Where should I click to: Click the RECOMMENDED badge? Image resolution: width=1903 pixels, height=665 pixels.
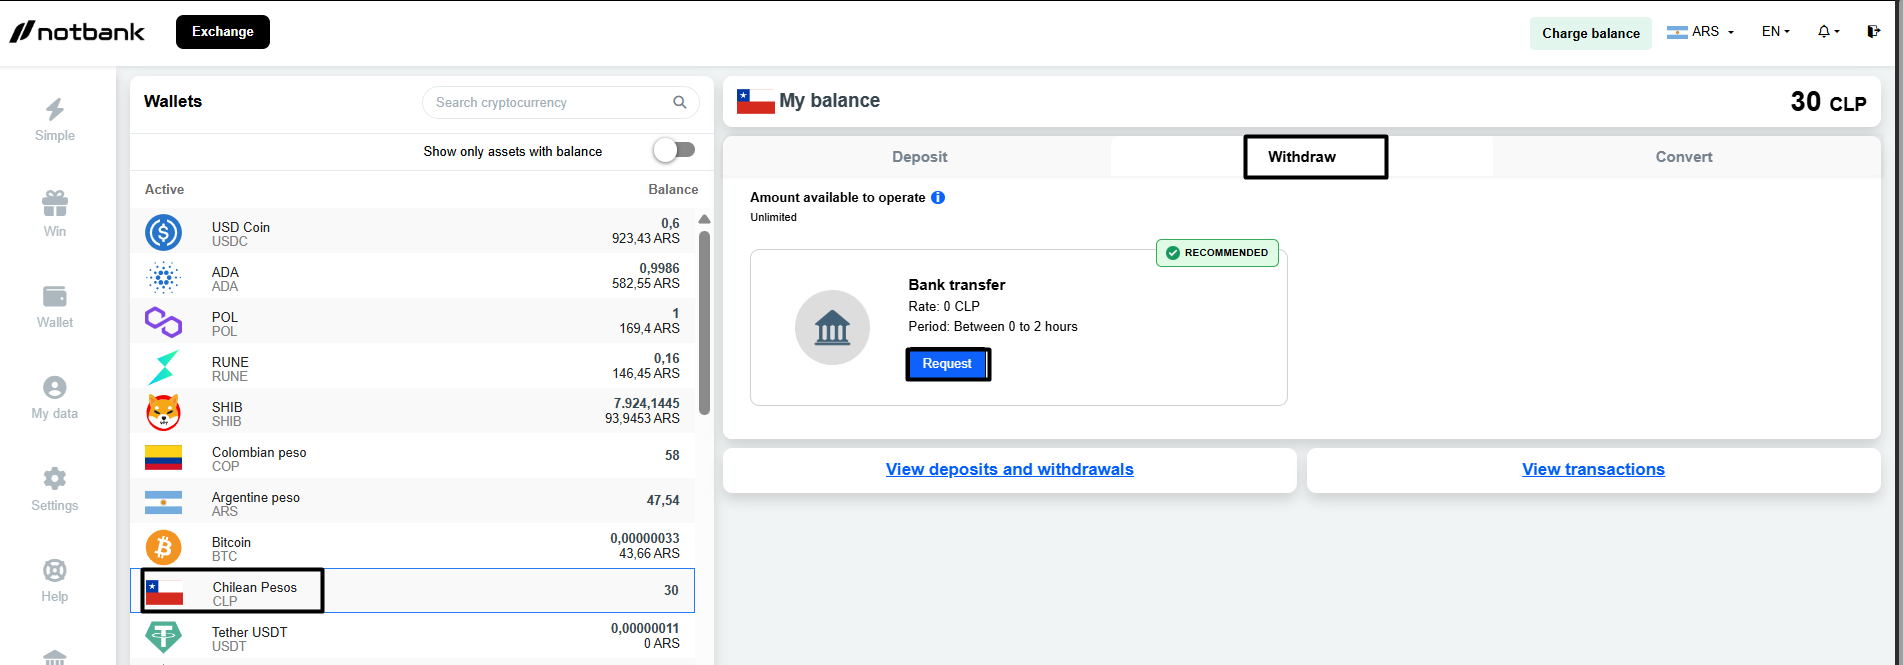click(x=1217, y=253)
